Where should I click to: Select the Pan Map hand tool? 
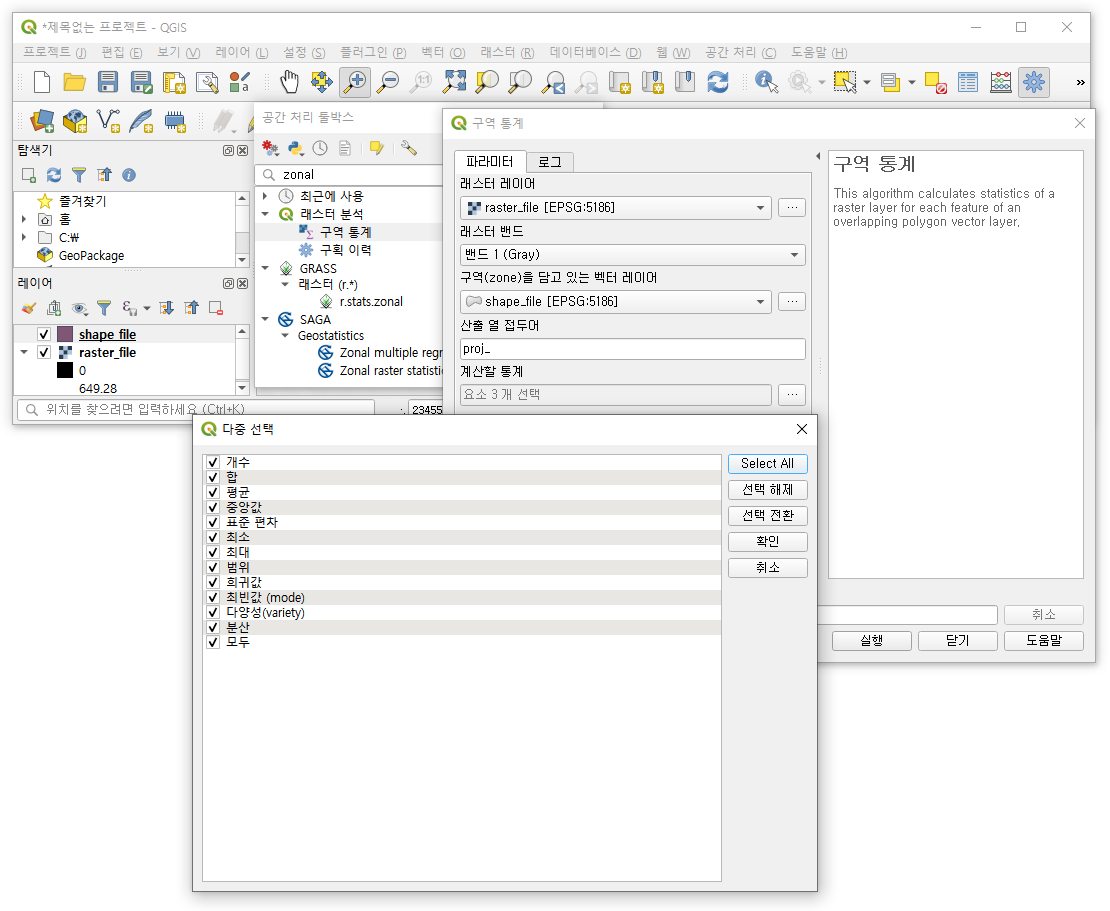[289, 82]
